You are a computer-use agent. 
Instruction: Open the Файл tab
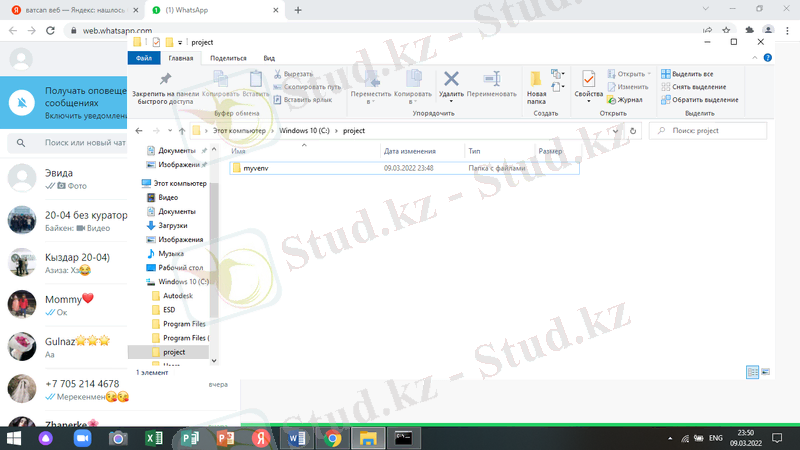(x=144, y=58)
